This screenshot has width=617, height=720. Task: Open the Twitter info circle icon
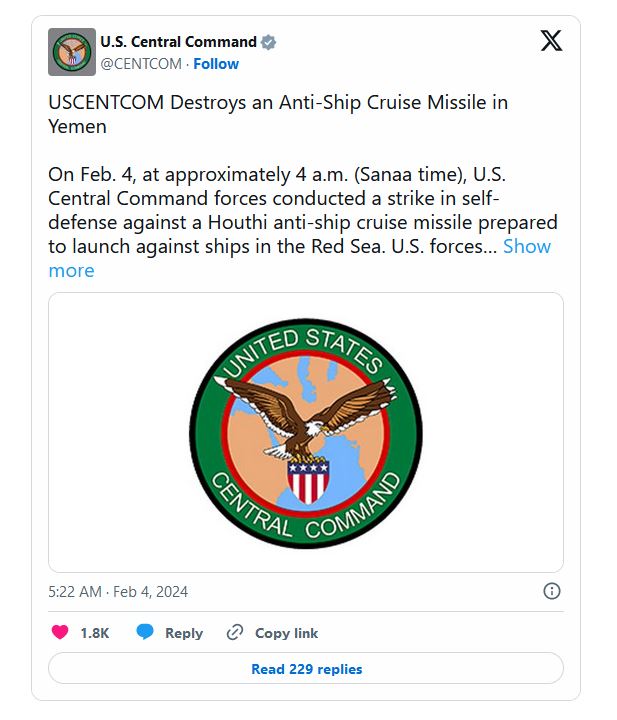[551, 591]
